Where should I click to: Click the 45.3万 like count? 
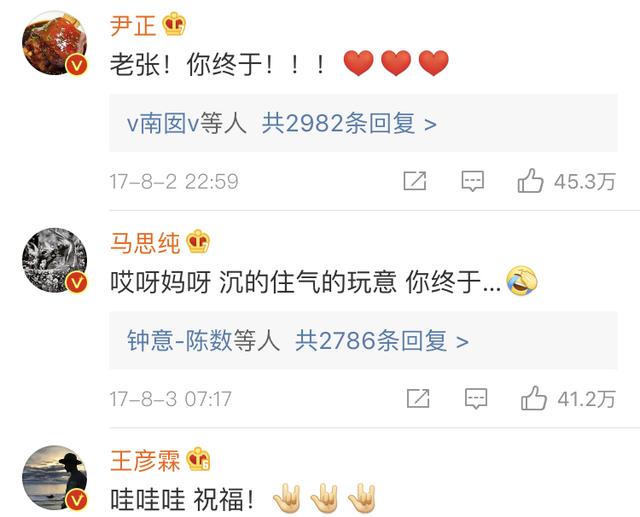[x=584, y=181]
